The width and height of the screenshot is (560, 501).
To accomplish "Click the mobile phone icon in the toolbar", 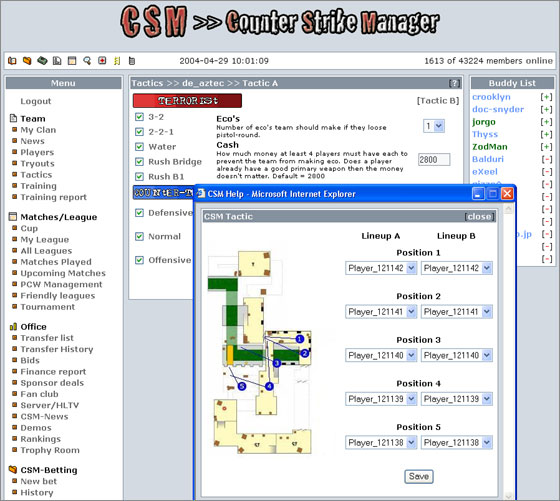I will pos(132,61).
